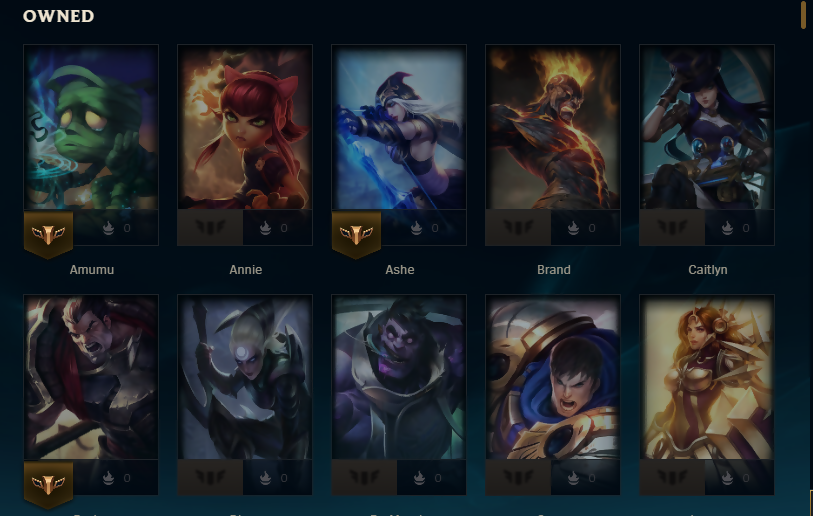The height and width of the screenshot is (516, 813).
Task: Click the flame icon under Brand's portrait
Action: coord(573,228)
